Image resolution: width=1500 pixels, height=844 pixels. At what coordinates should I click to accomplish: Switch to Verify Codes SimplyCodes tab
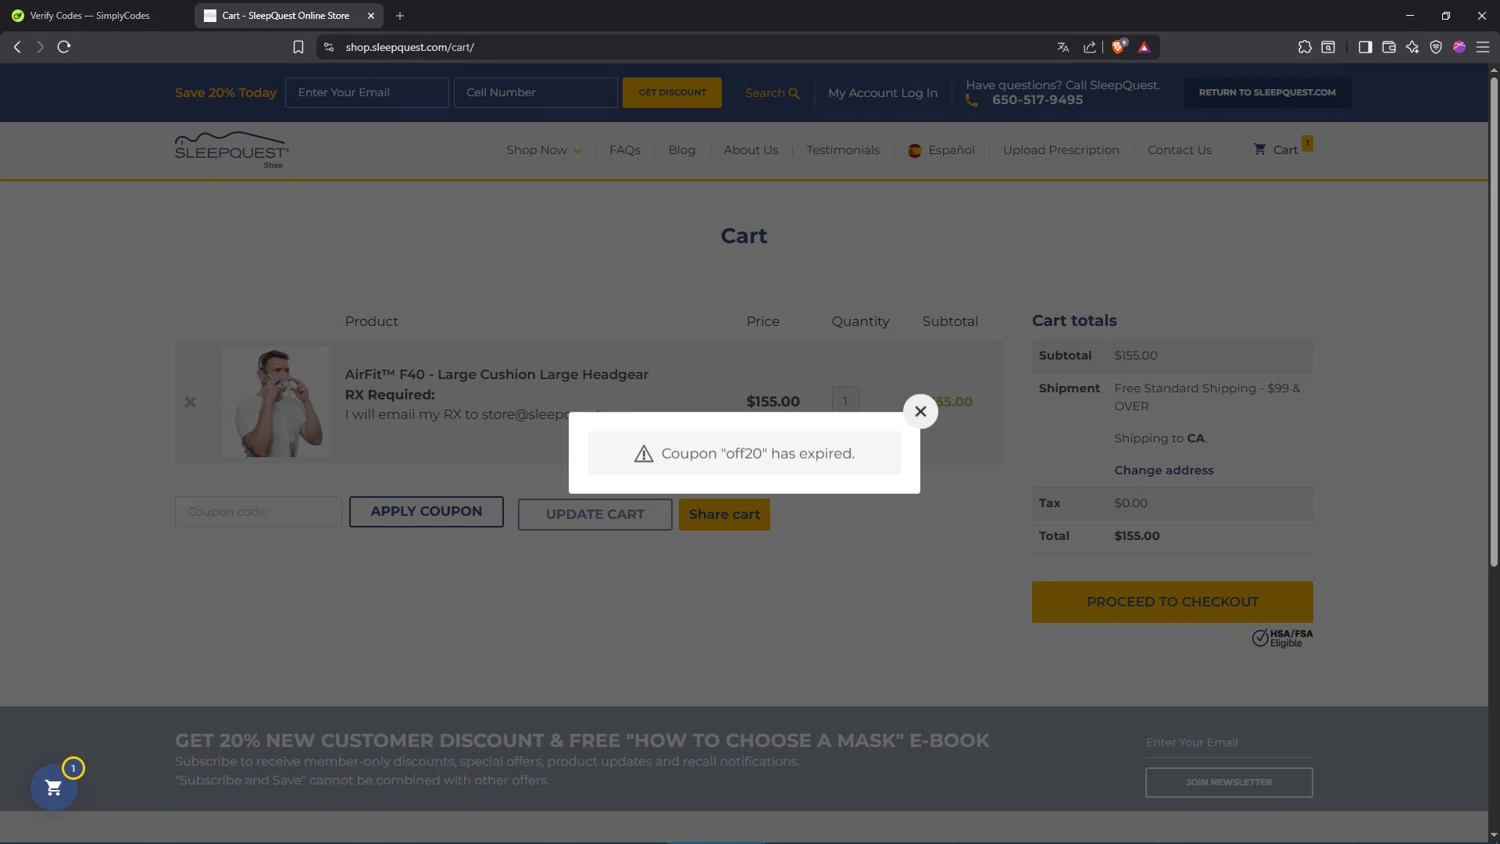(90, 16)
